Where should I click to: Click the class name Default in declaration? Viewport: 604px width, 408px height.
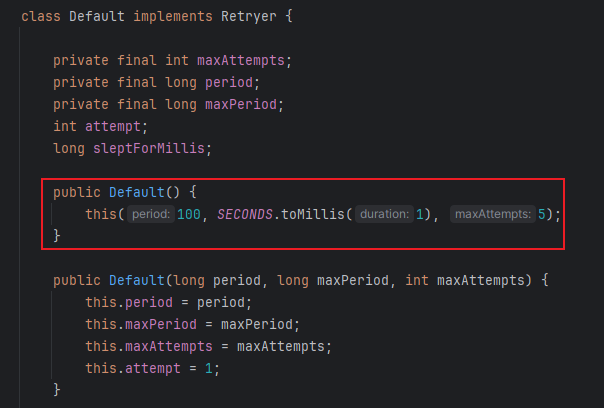[97, 17]
